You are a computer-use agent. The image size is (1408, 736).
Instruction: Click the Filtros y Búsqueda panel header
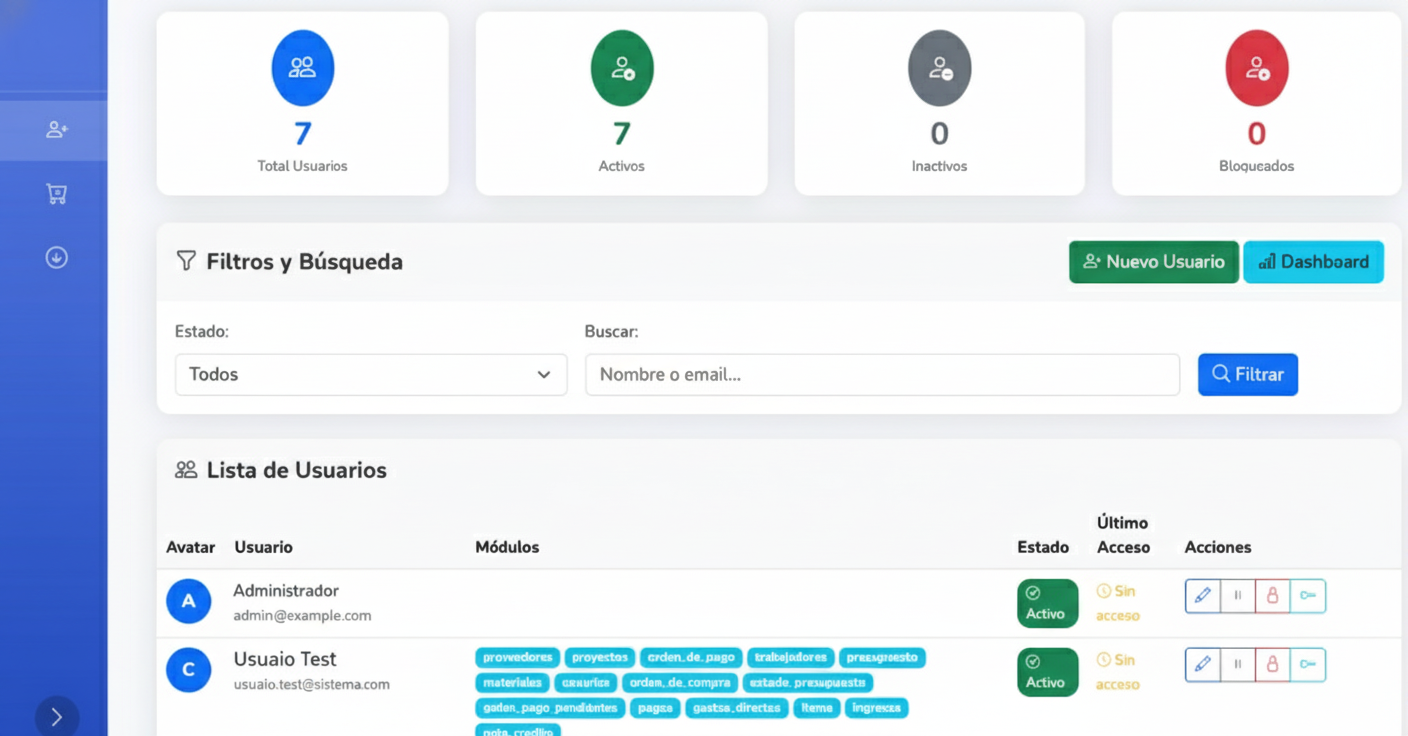click(304, 262)
